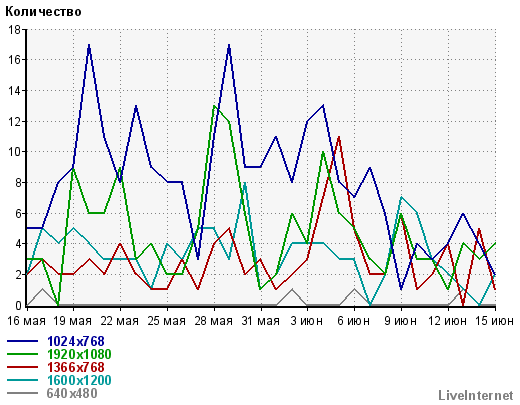Click the 10 value on the Y axis
Image resolution: width=520 pixels, height=405 pixels.
click(x=15, y=152)
